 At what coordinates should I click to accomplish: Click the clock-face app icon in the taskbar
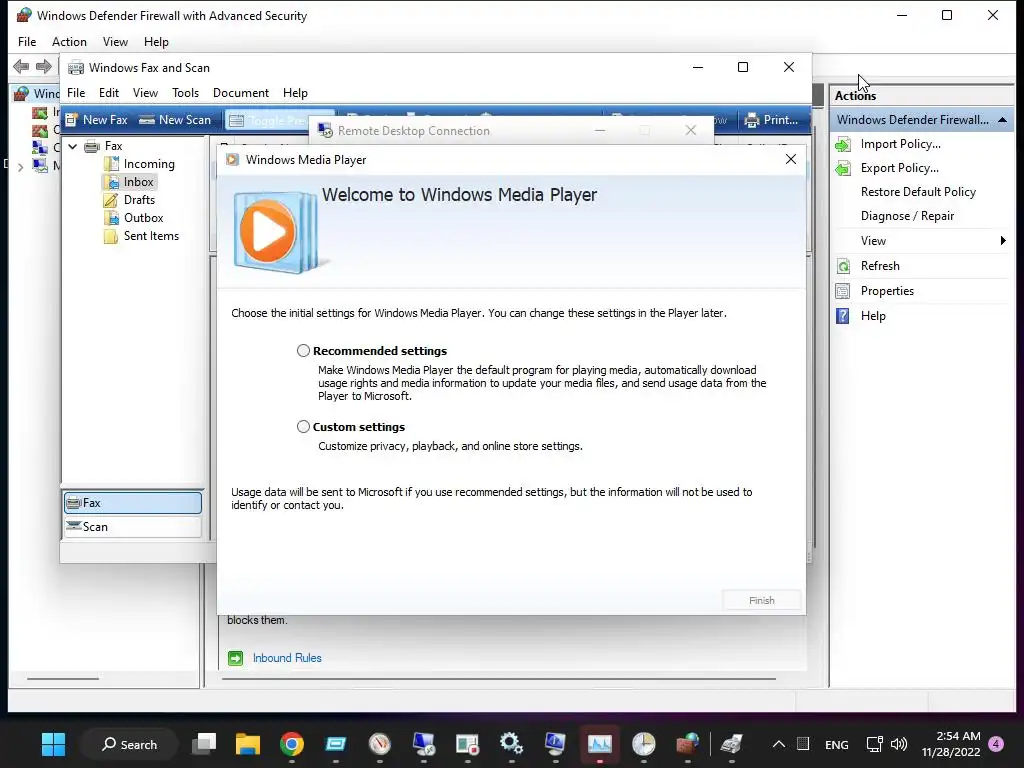643,743
